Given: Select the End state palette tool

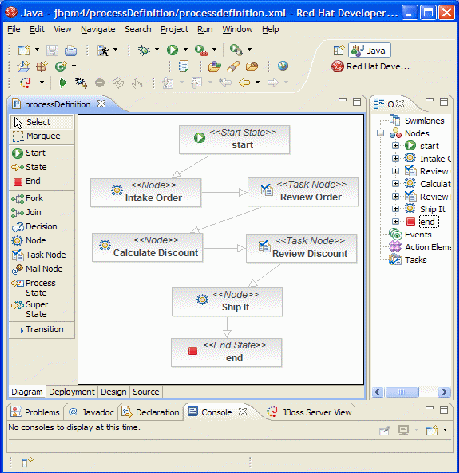Looking at the screenshot, I should point(26,181).
